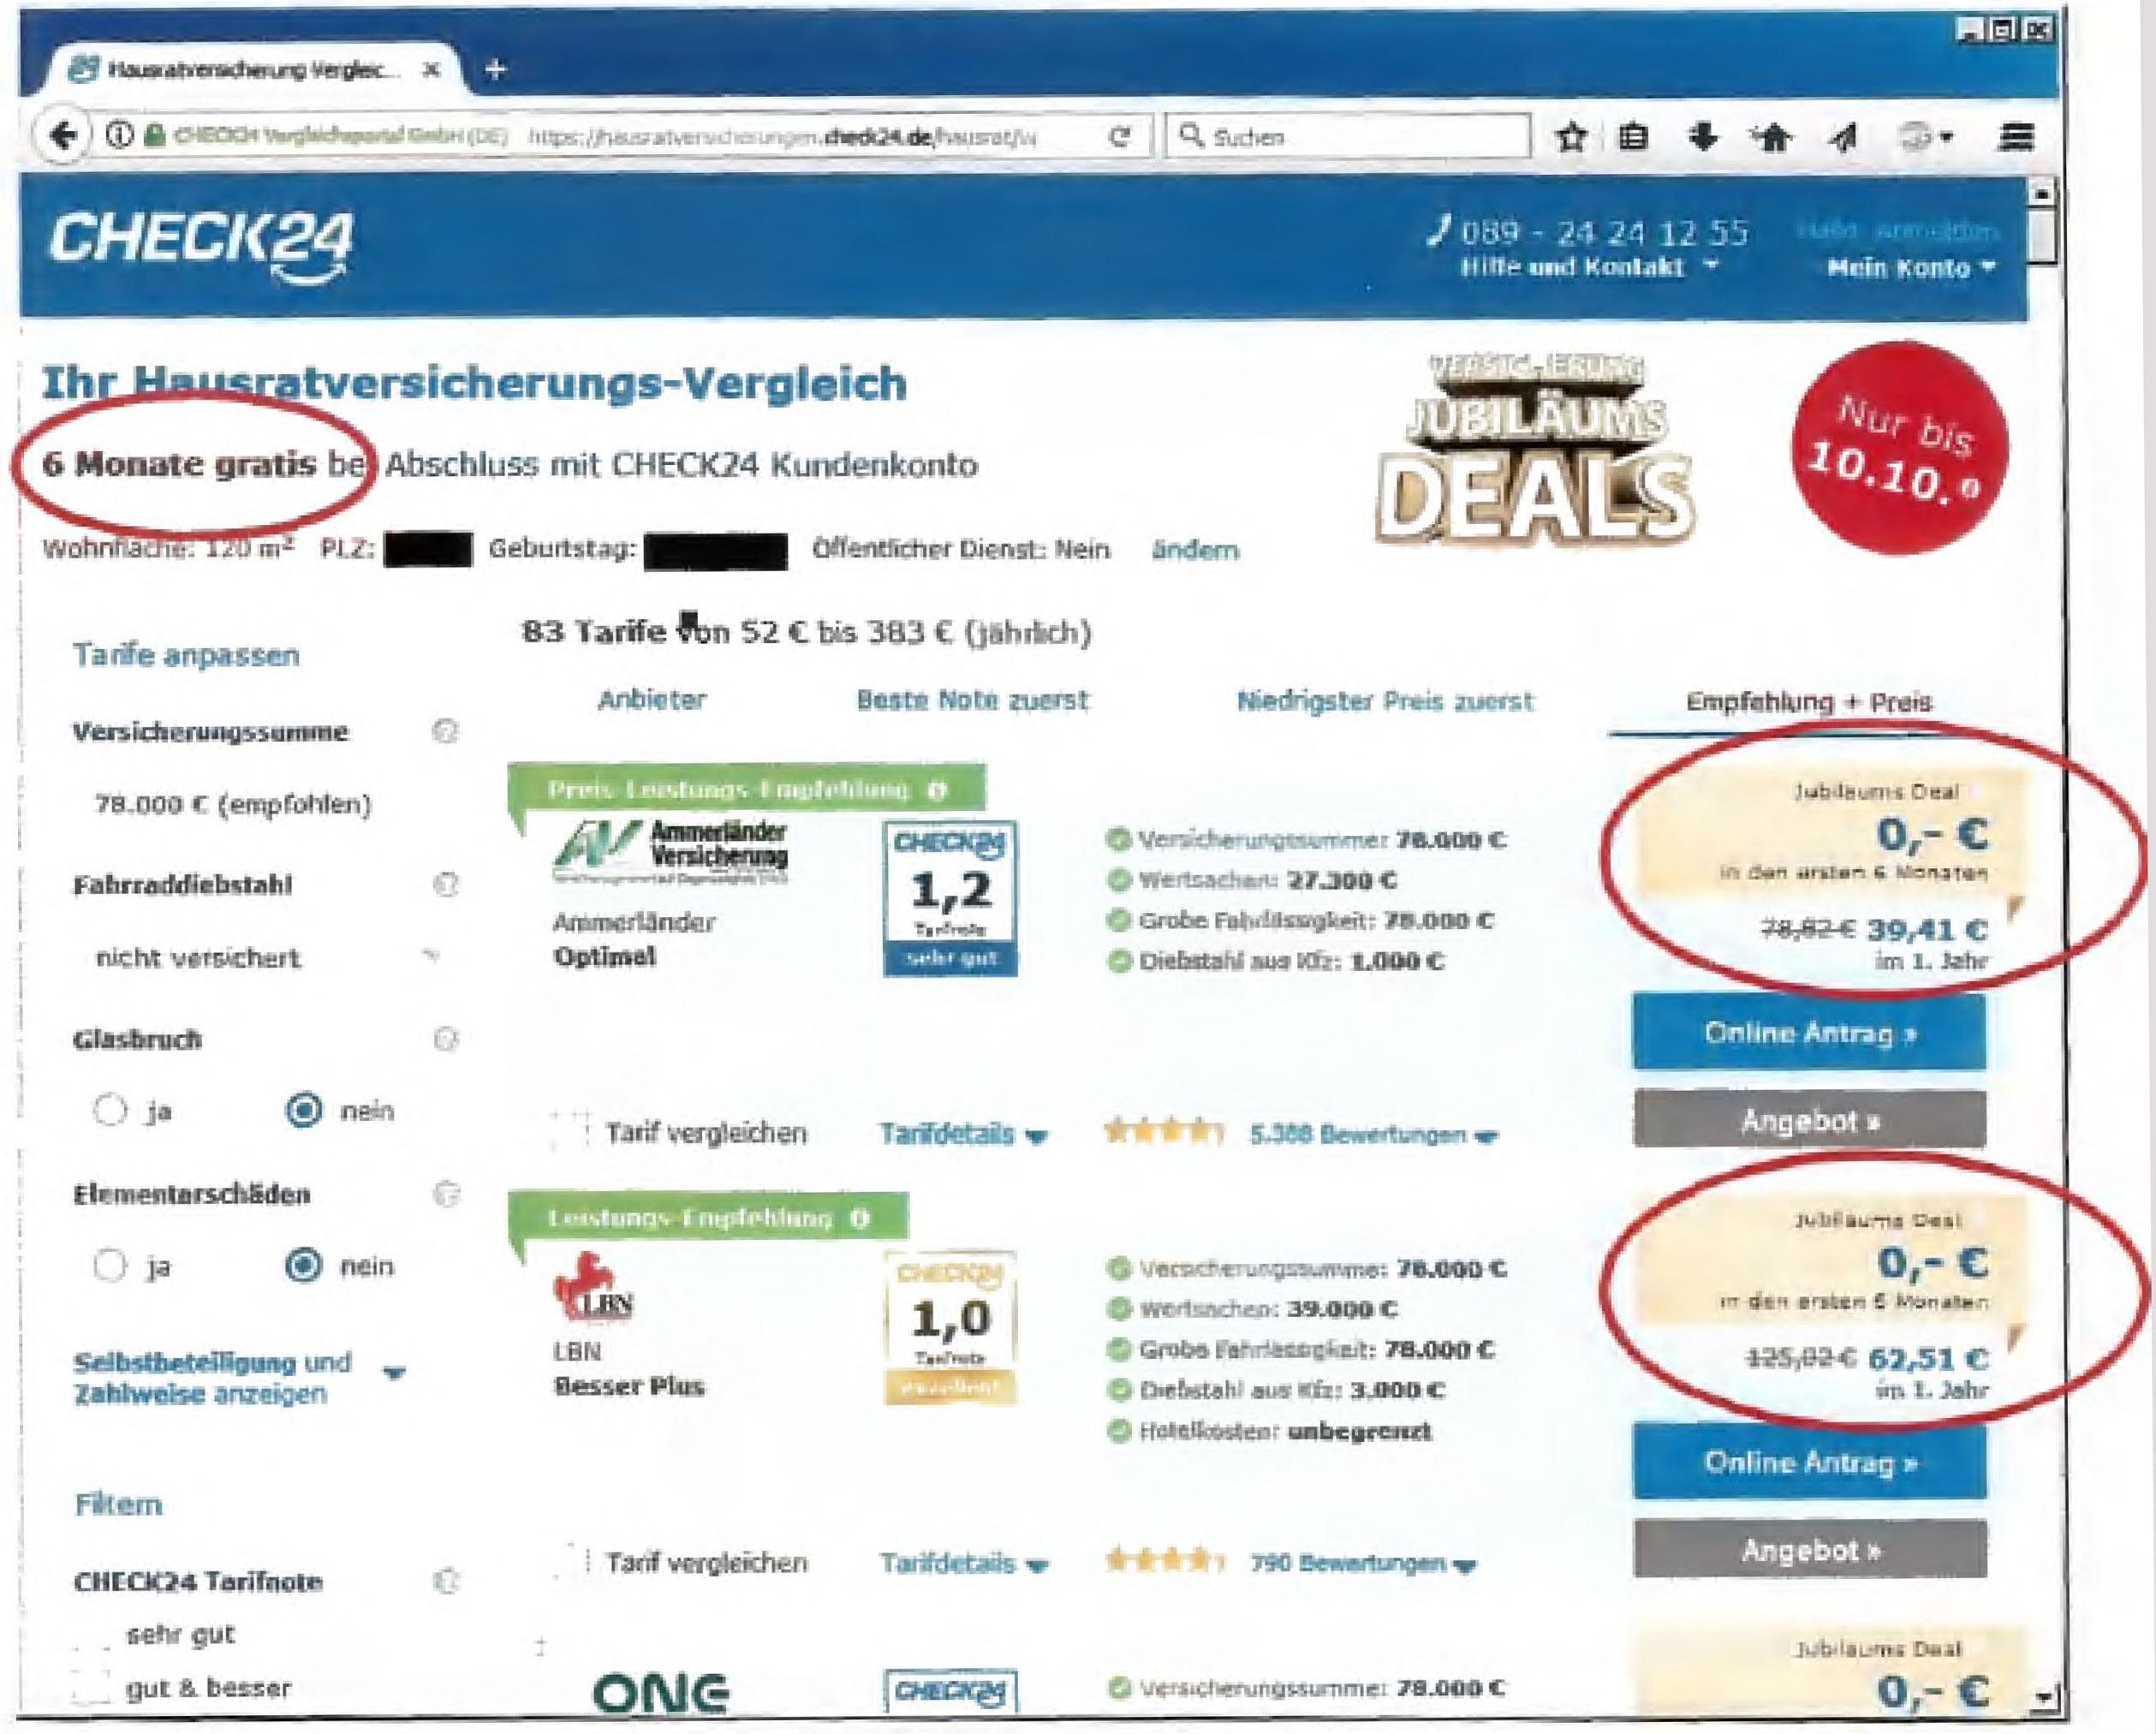Focus the Suchen search field
Screen dimensions: 2156x1734
tap(1348, 136)
